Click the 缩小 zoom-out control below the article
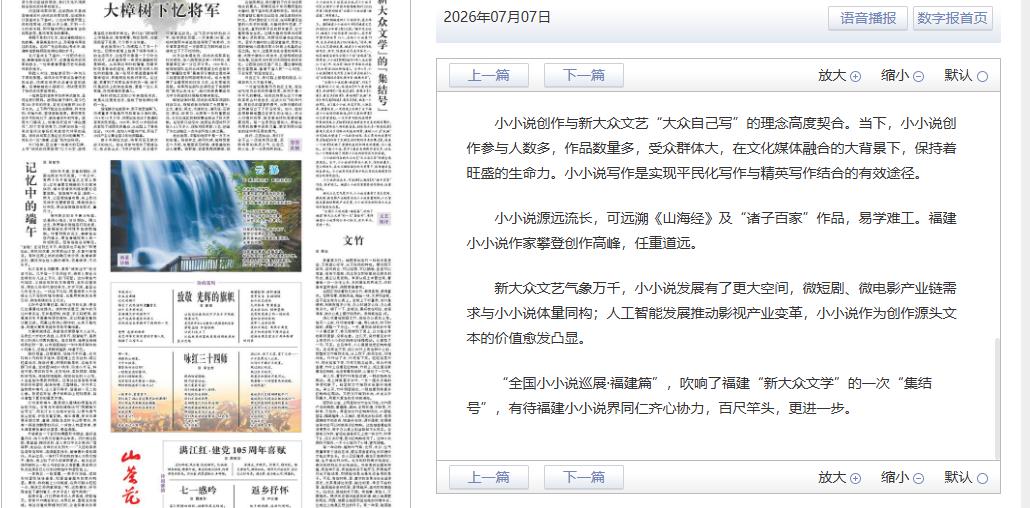This screenshot has height=508, width=1030. tap(902, 478)
